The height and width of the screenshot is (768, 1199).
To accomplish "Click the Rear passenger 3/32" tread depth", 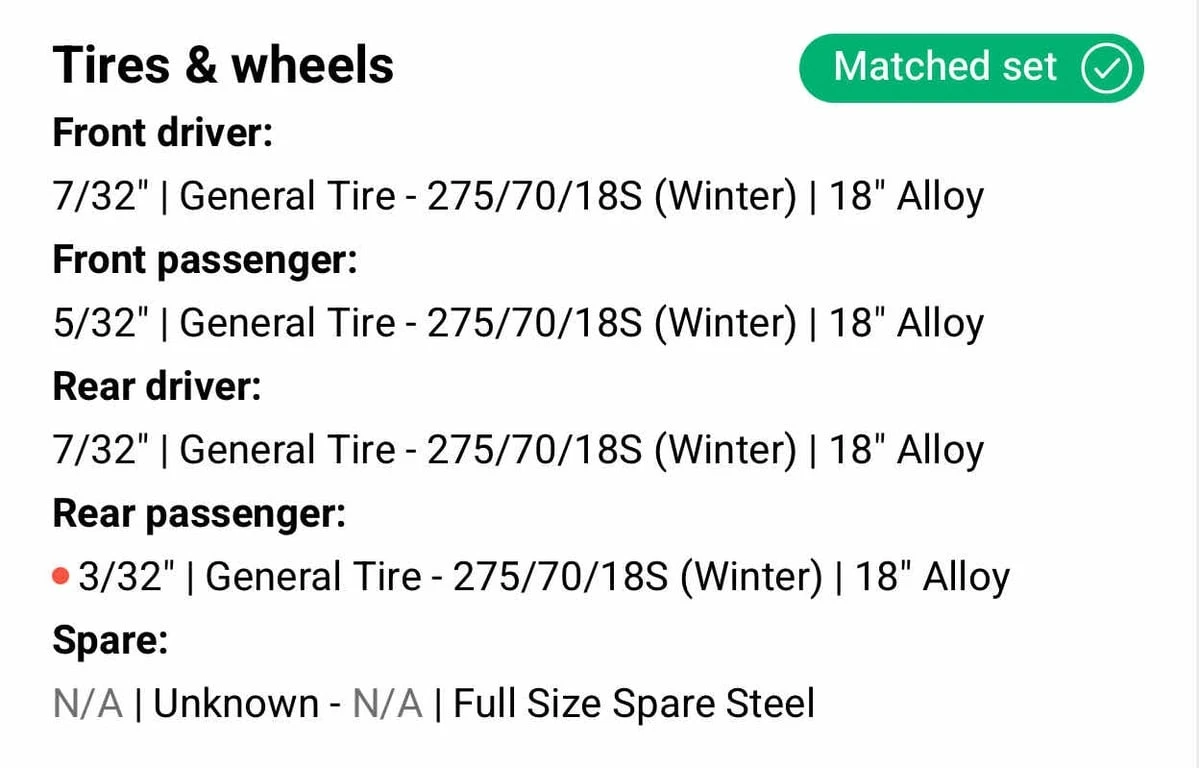I will [126, 577].
